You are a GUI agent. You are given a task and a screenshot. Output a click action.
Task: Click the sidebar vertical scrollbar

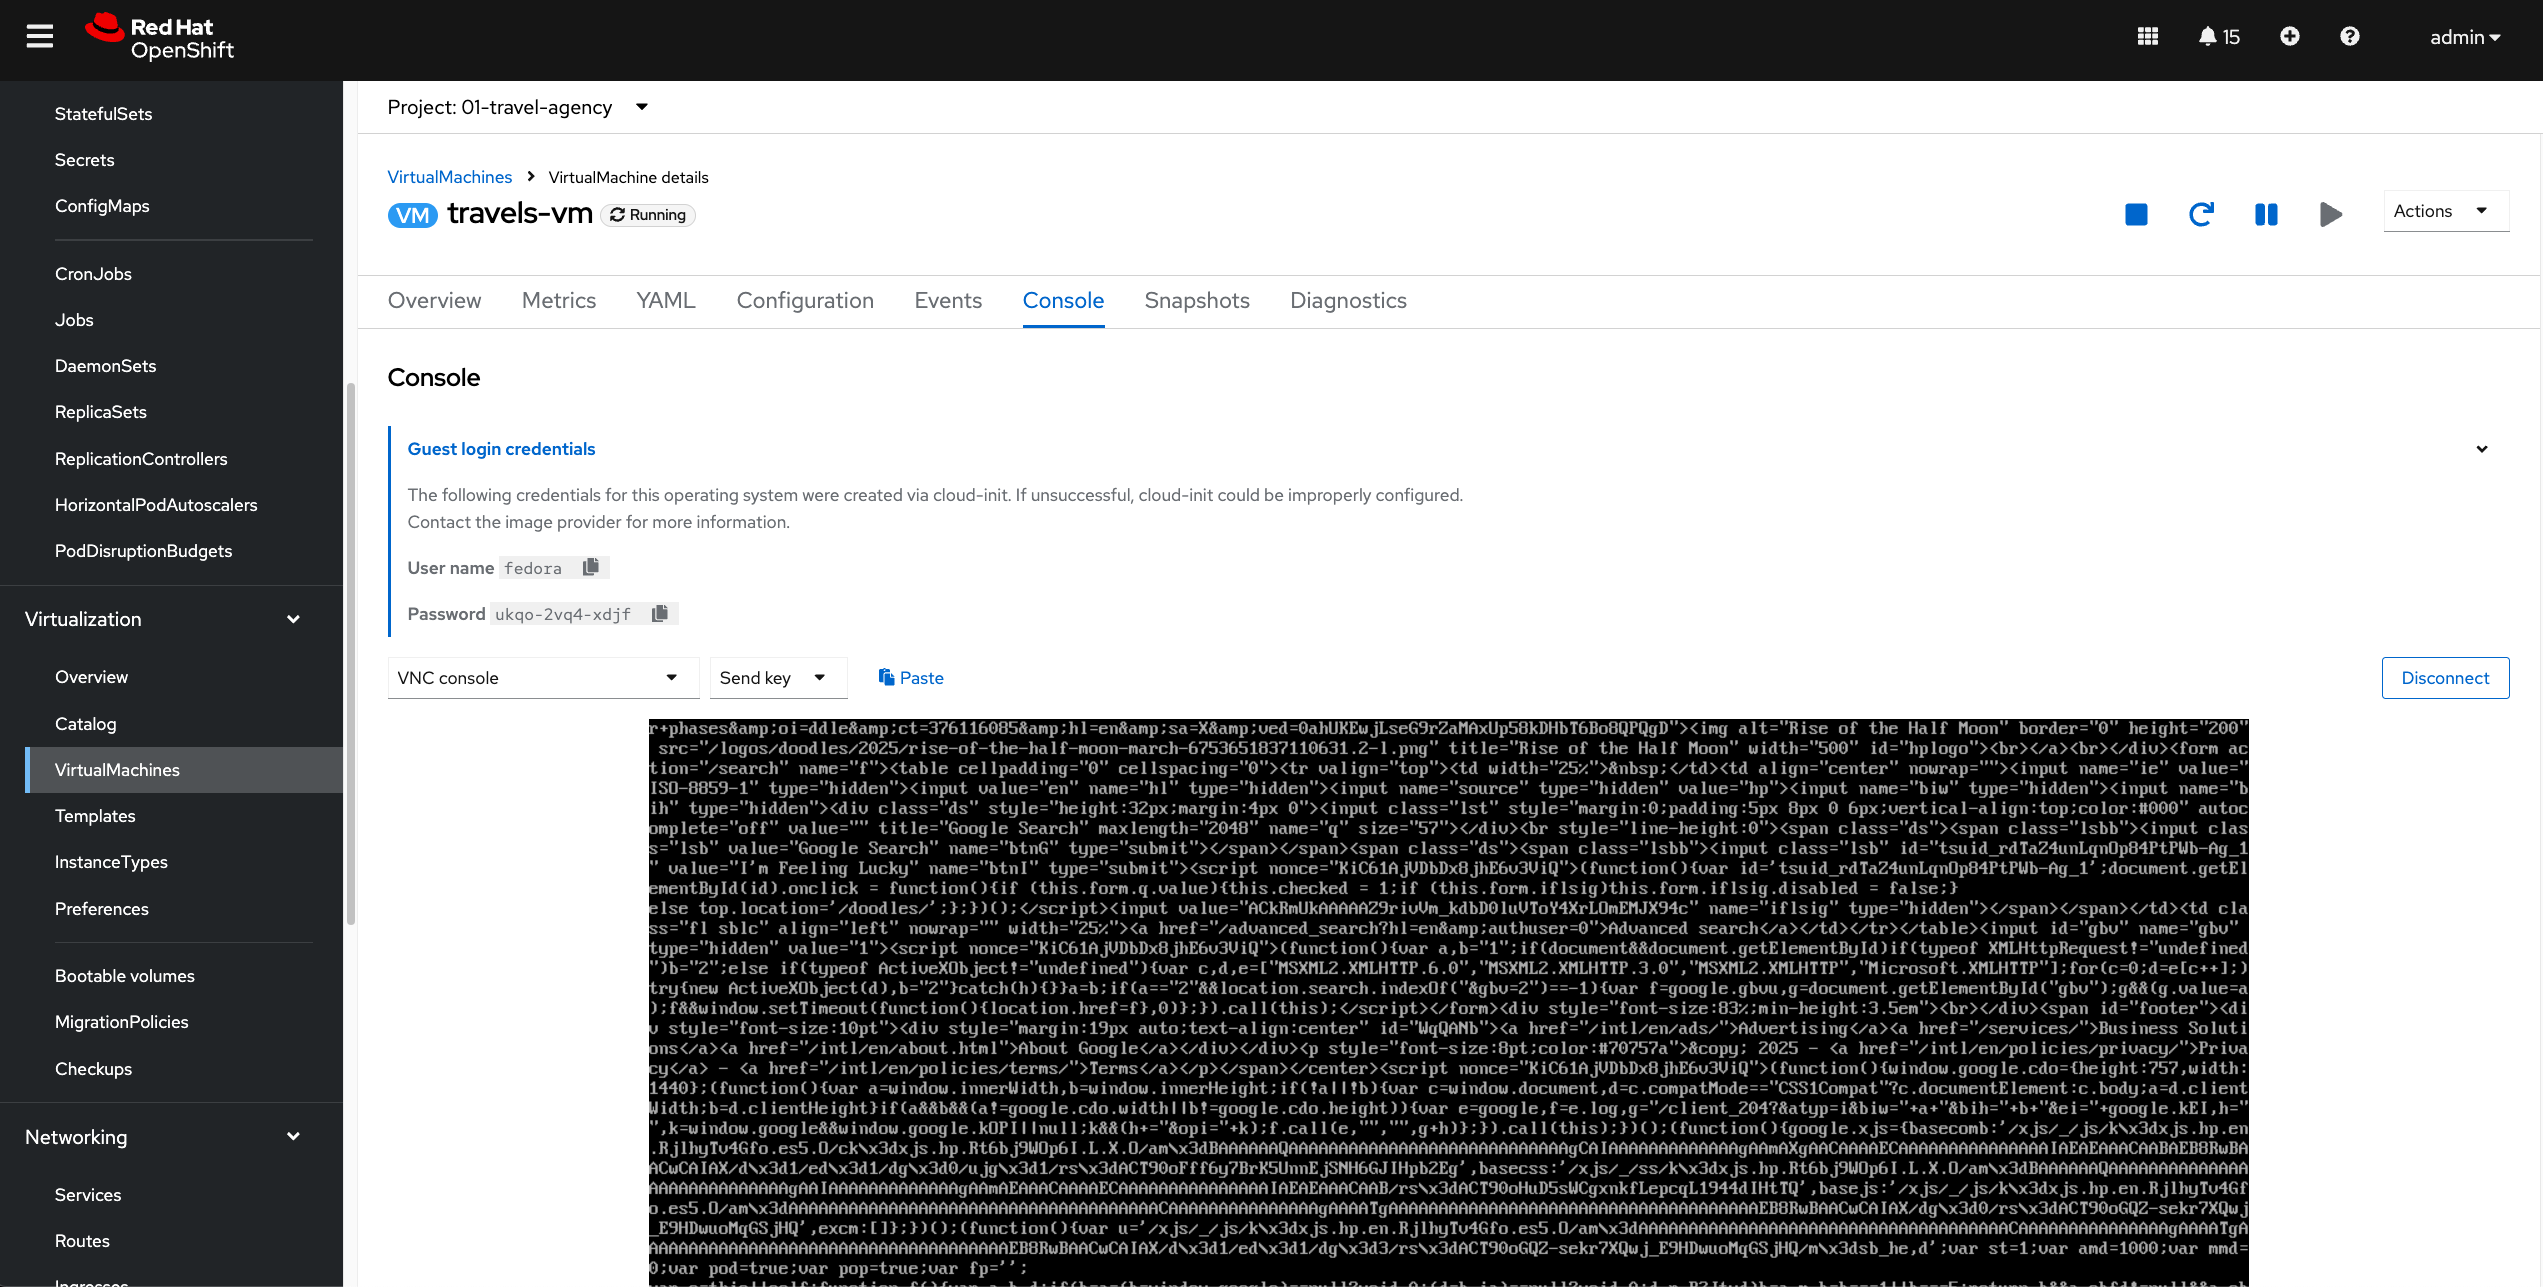point(350,655)
